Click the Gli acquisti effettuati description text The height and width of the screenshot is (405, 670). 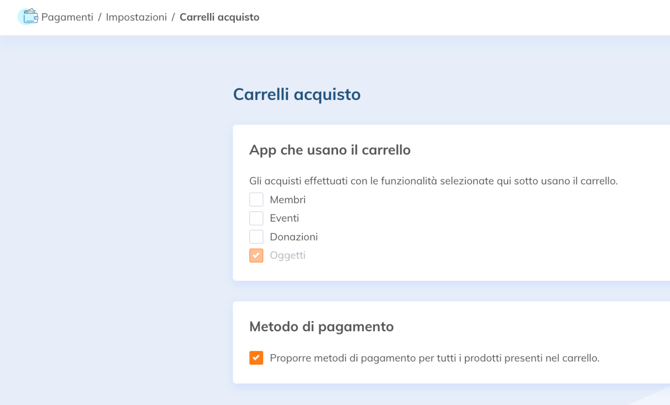[433, 181]
